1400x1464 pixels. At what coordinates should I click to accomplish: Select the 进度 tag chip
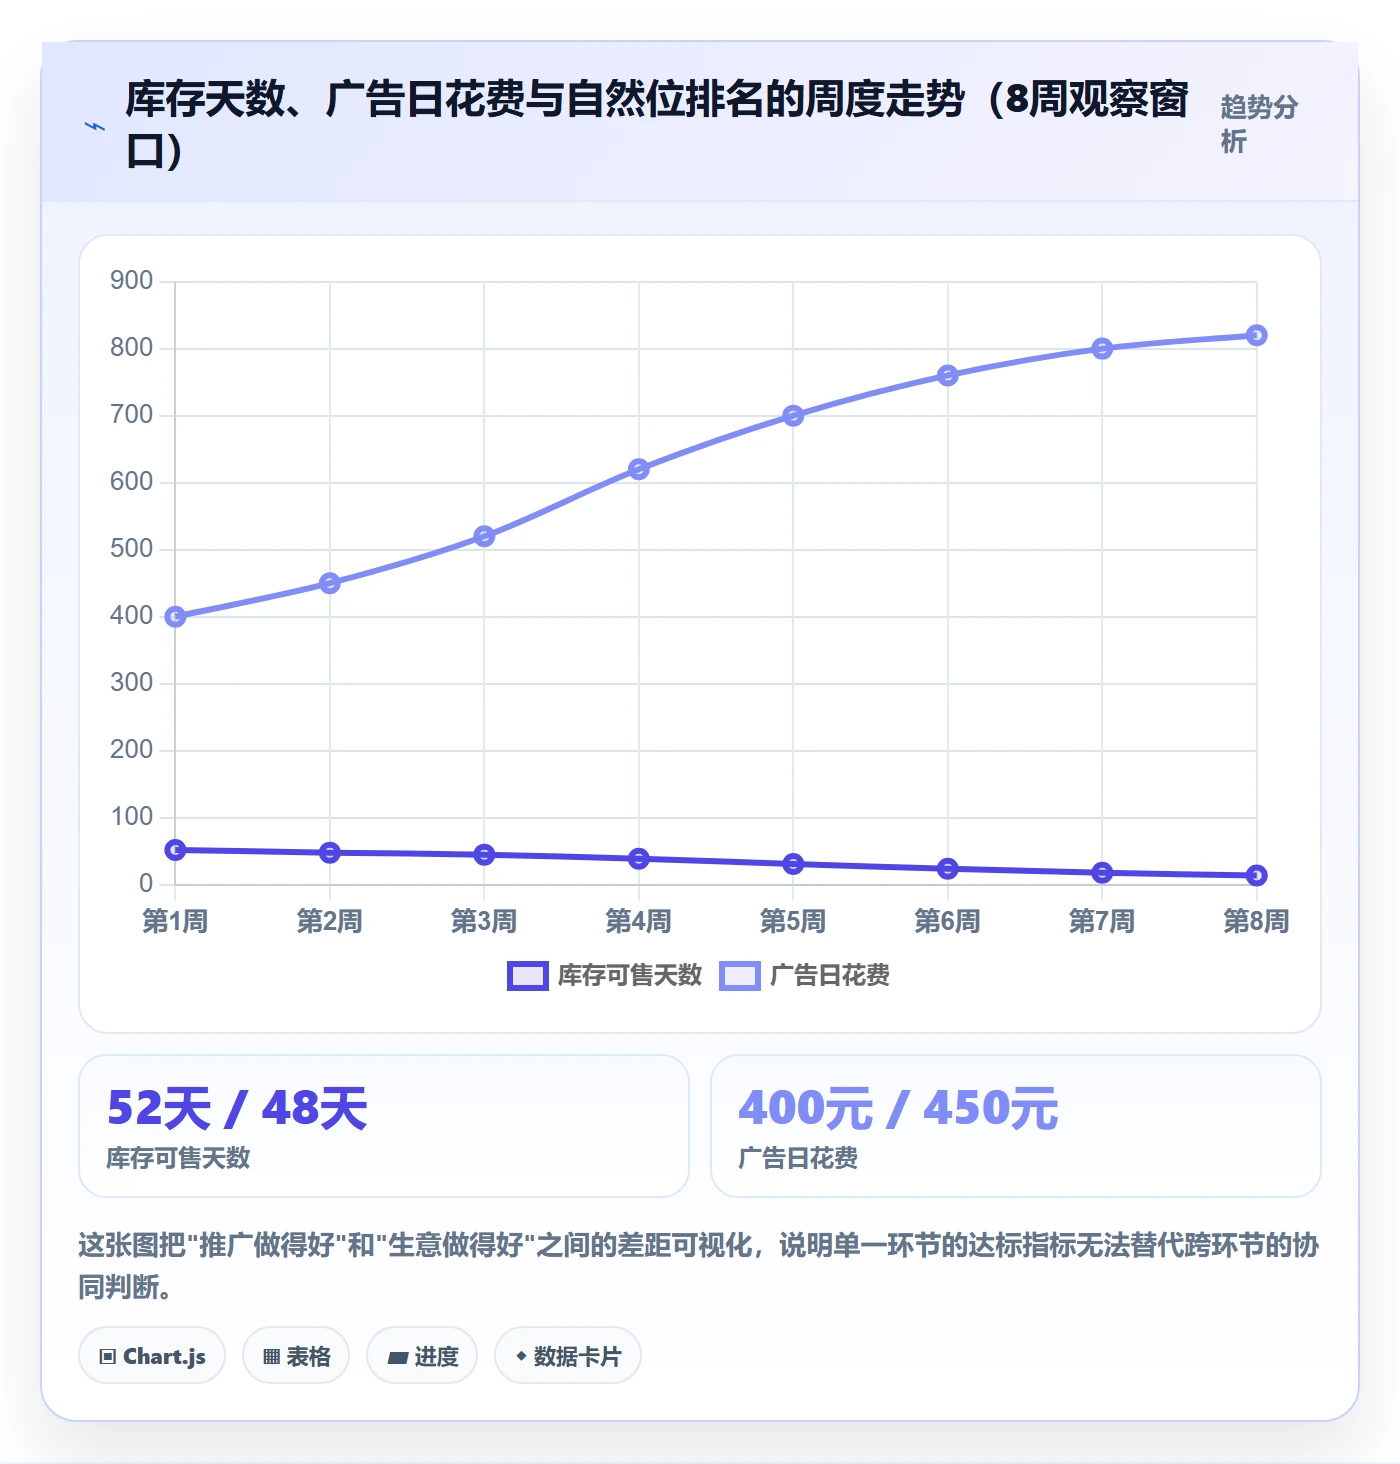(422, 1356)
